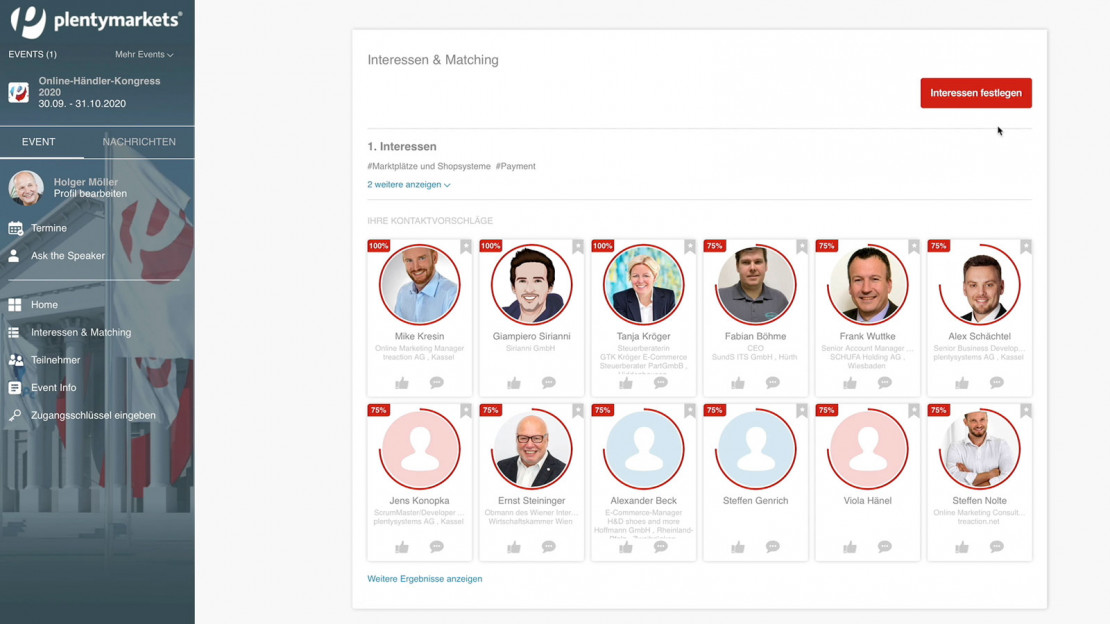Click the Online-Händler-Kongress event logo icon

[18, 92]
